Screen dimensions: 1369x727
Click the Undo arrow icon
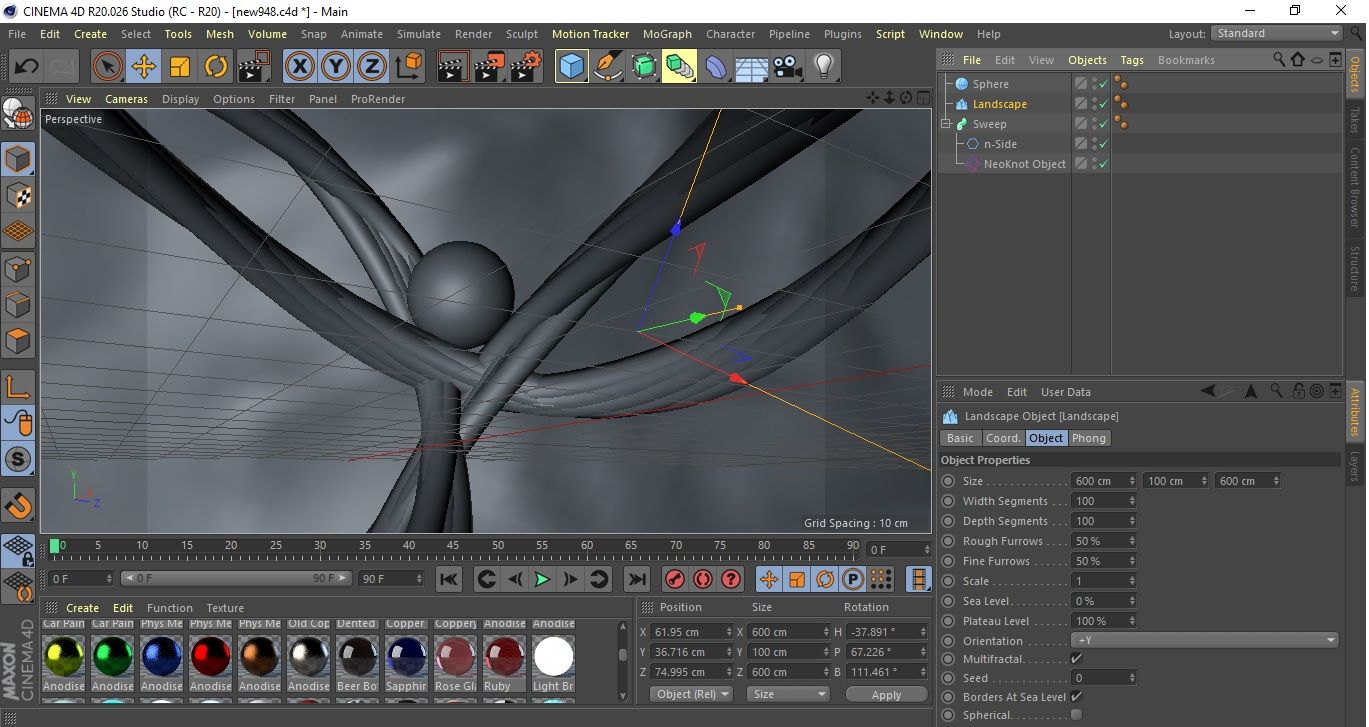point(27,67)
